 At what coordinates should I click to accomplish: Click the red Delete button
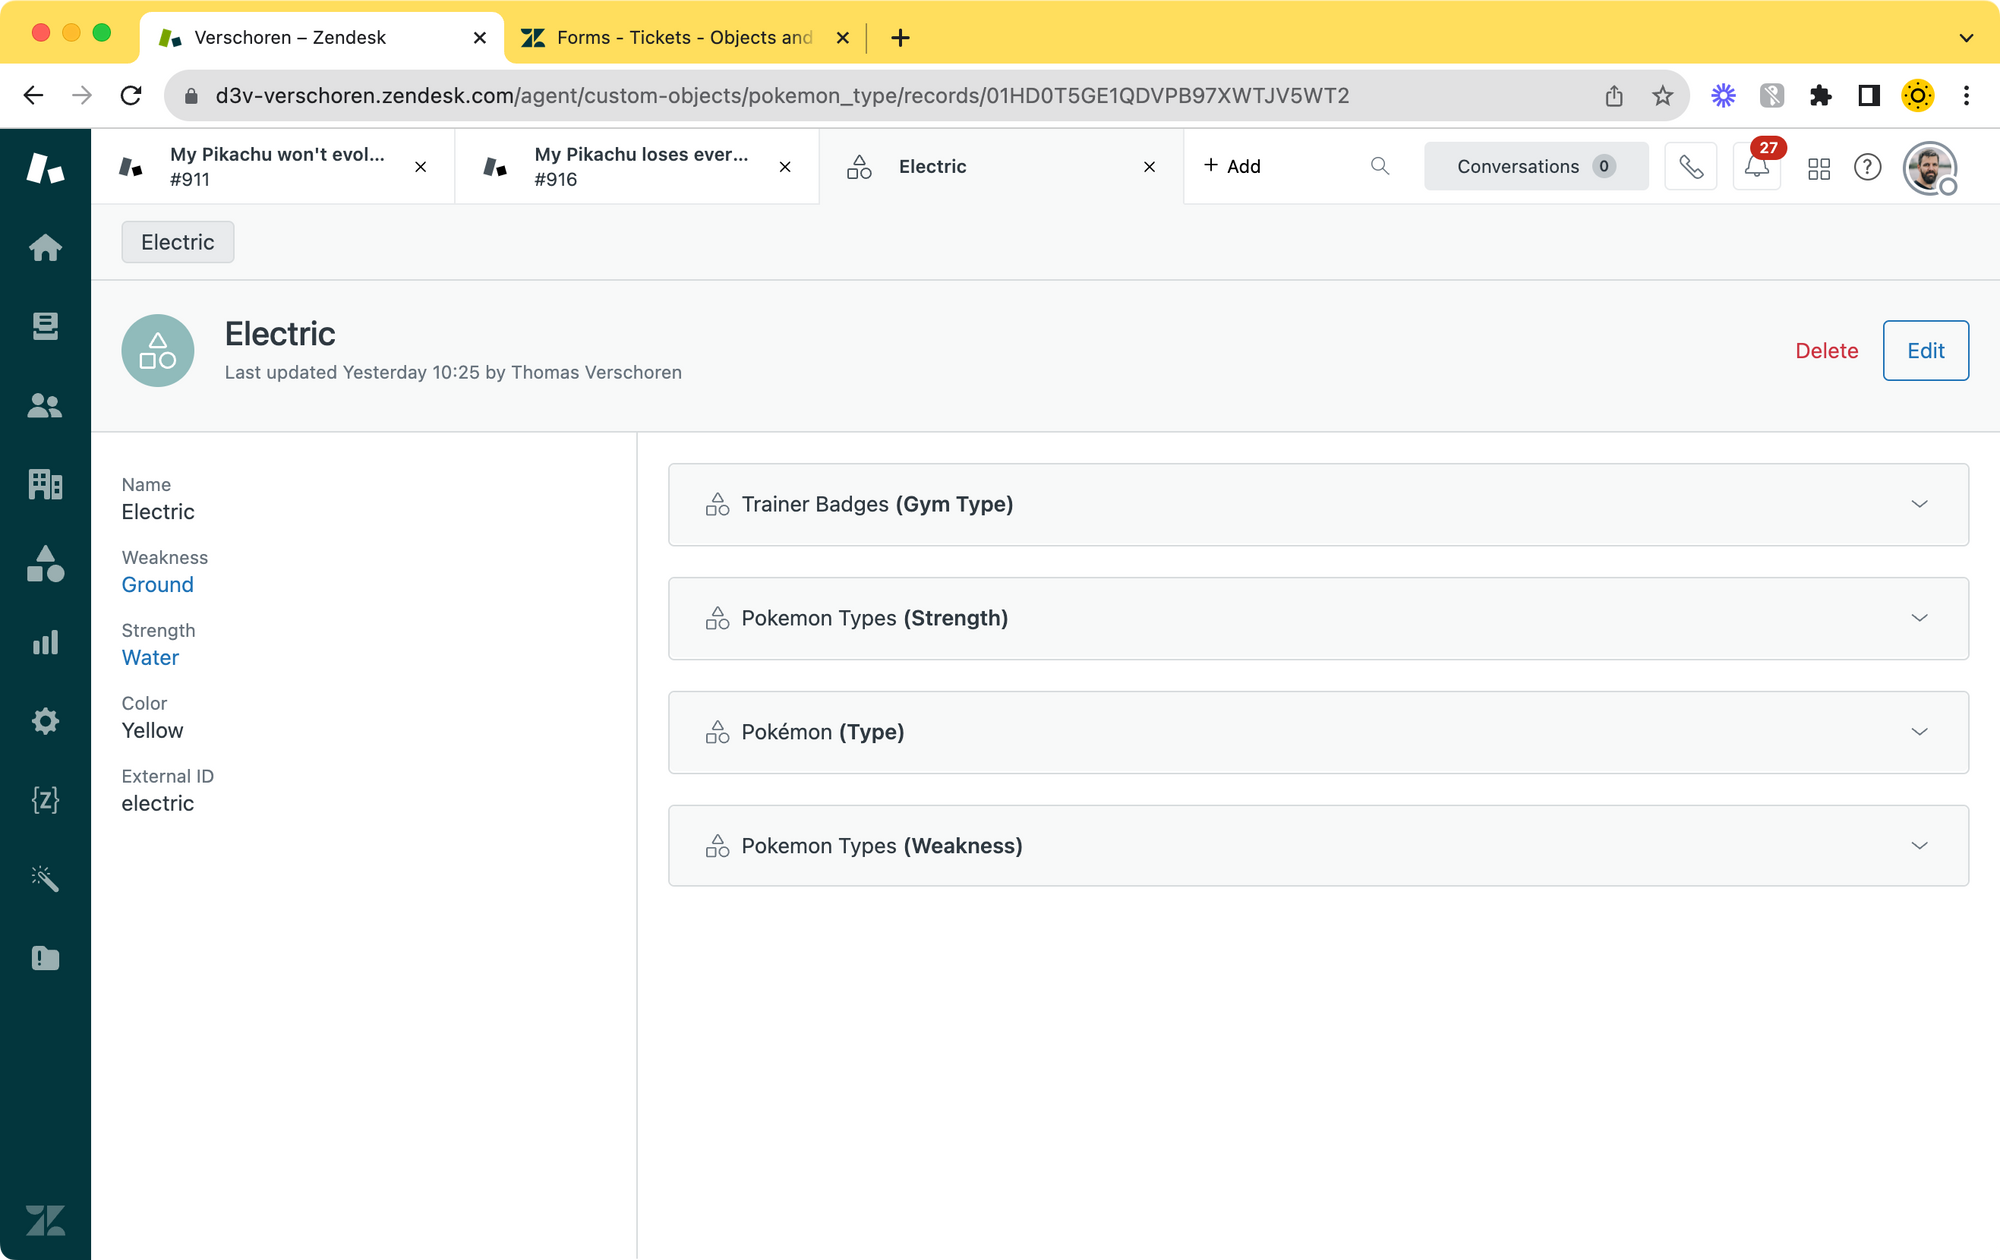pyautogui.click(x=1826, y=351)
